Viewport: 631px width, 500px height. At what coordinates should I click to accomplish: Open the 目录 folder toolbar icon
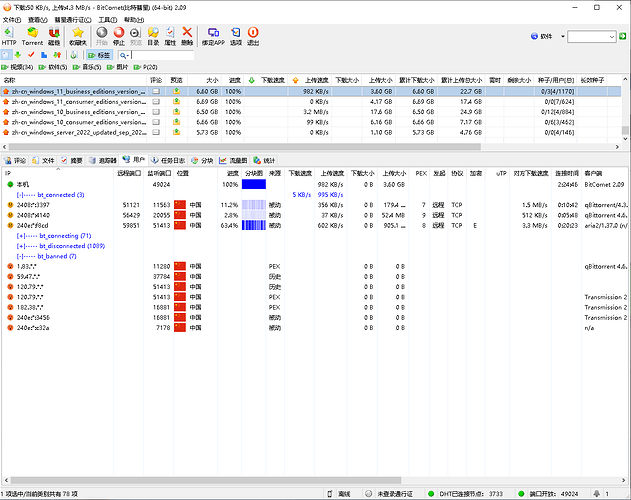(153, 35)
